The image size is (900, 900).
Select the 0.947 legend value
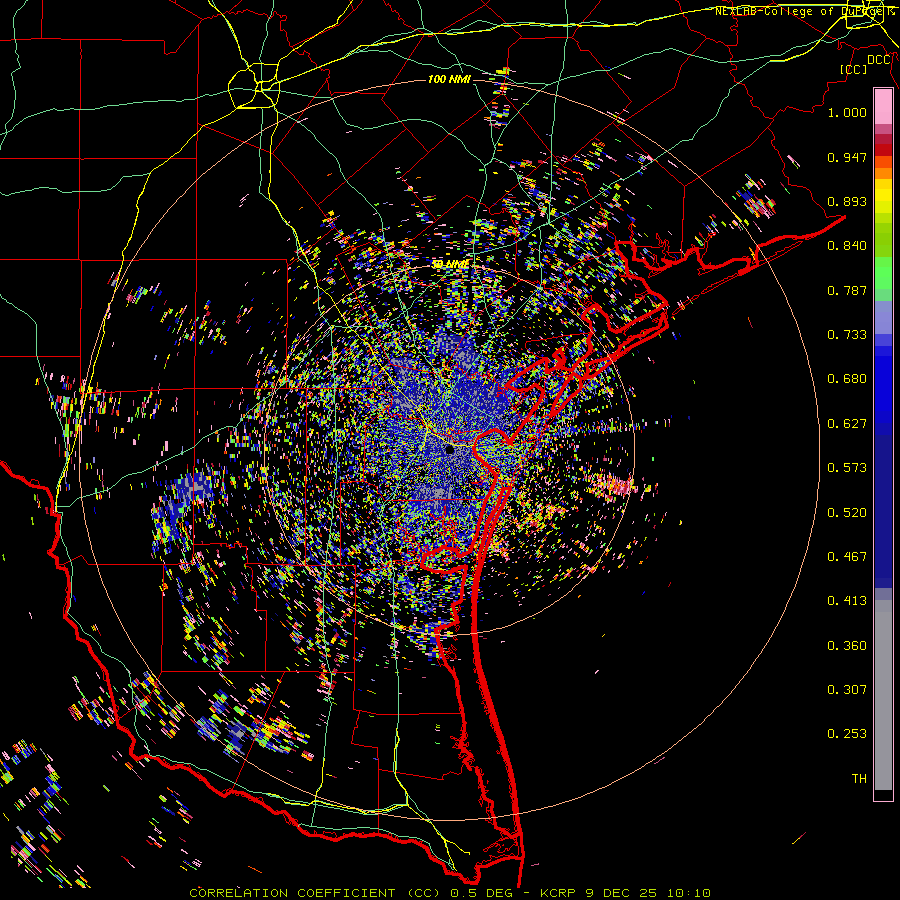pyautogui.click(x=847, y=157)
